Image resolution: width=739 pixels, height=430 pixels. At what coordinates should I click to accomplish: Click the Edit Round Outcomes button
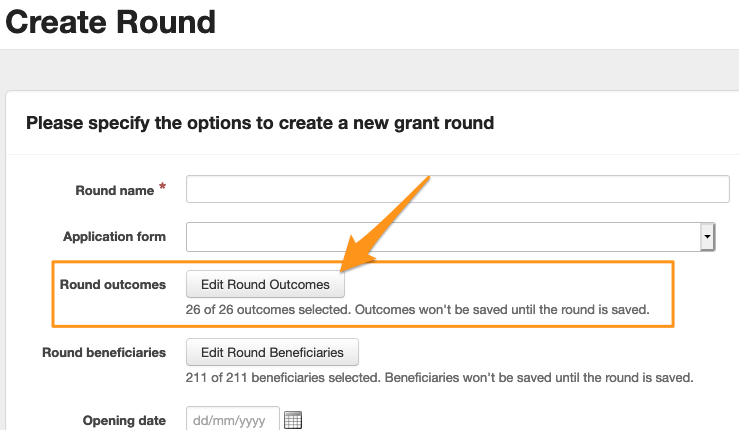(265, 285)
